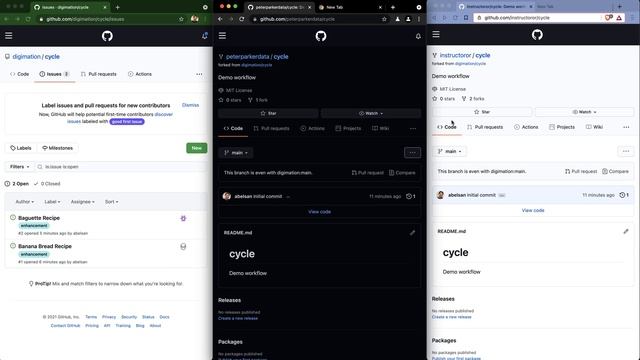Open new tab in left browser window

(x=118, y=7)
